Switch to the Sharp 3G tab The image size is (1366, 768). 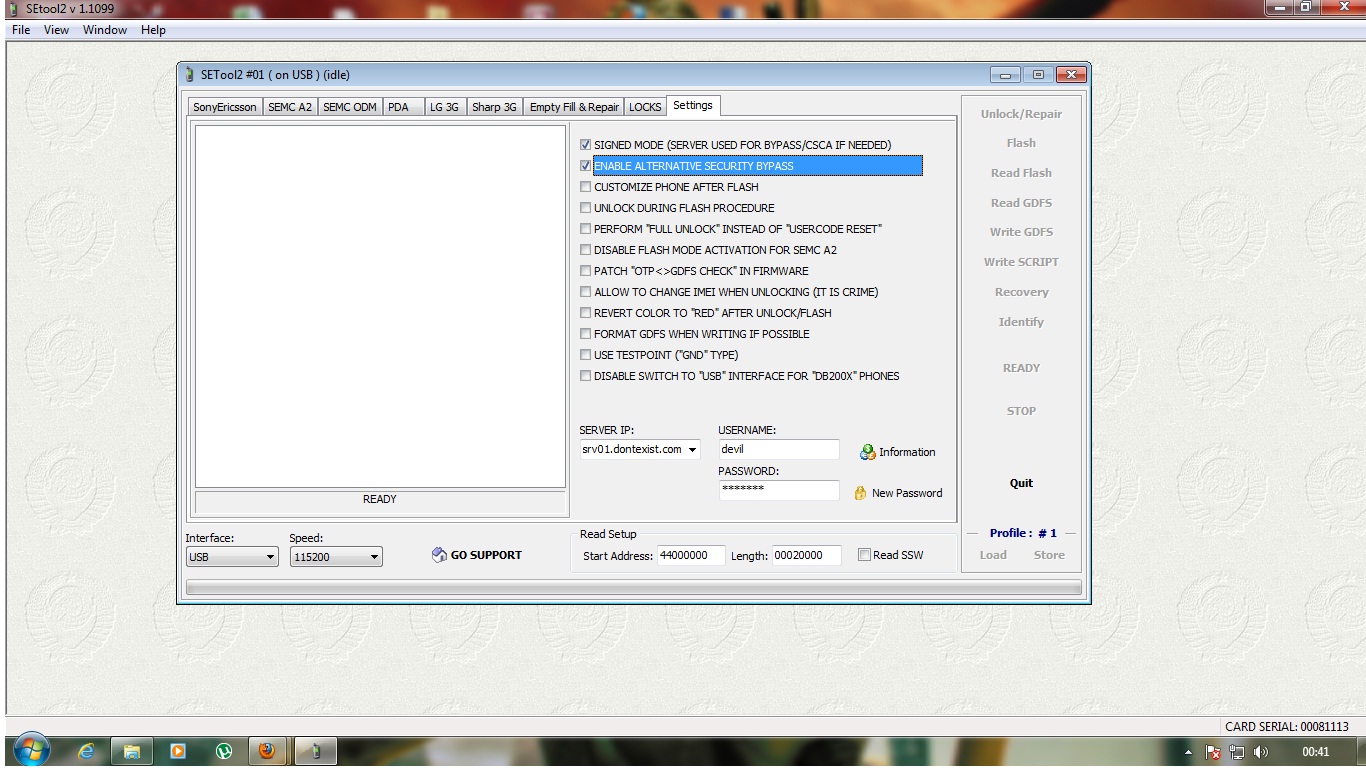[x=494, y=107]
